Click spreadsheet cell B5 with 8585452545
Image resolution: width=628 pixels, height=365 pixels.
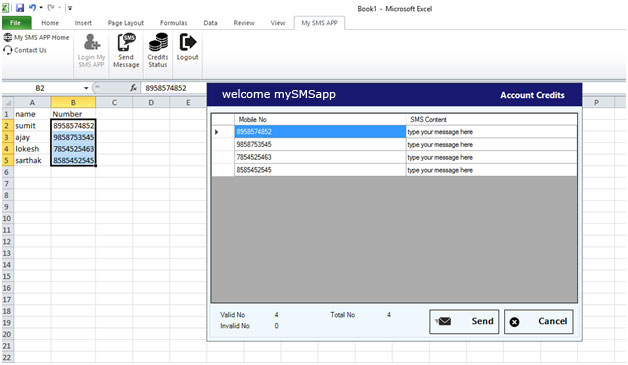click(73, 160)
